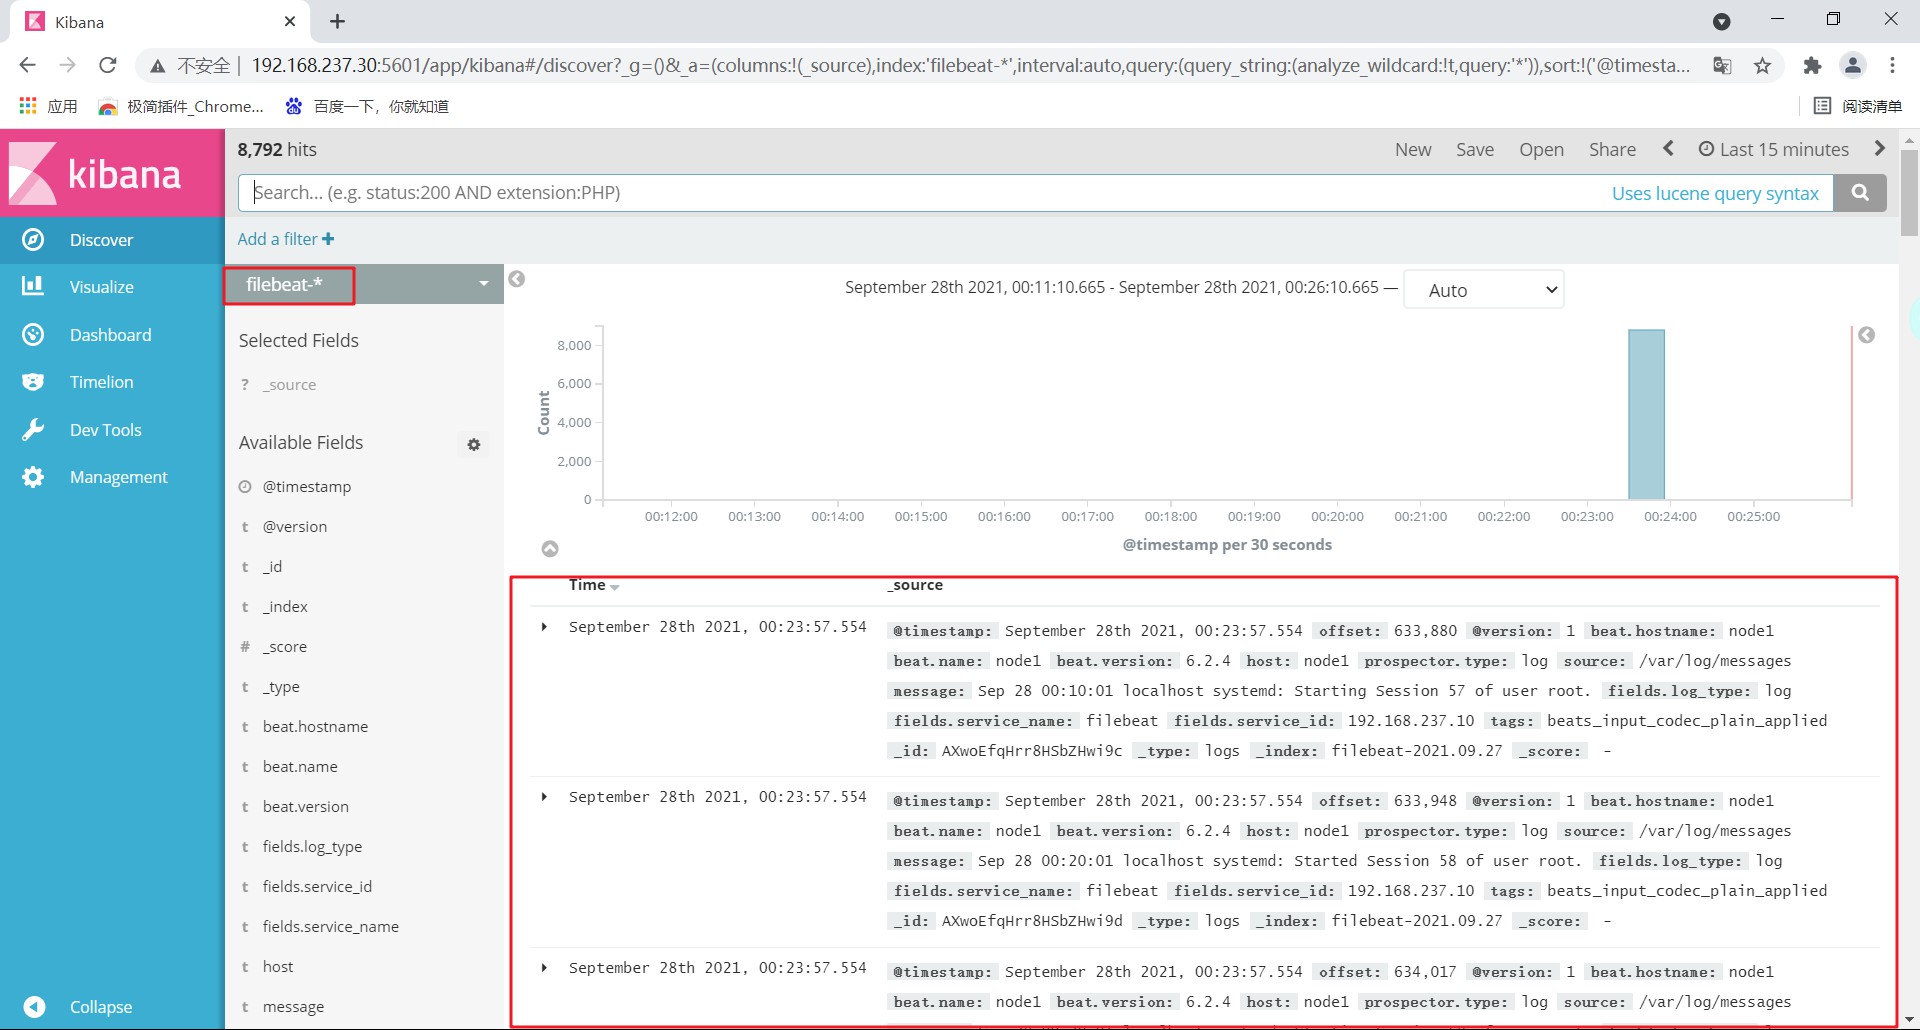The height and width of the screenshot is (1030, 1920).
Task: Open Chrome three-dot menu
Action: click(1893, 66)
